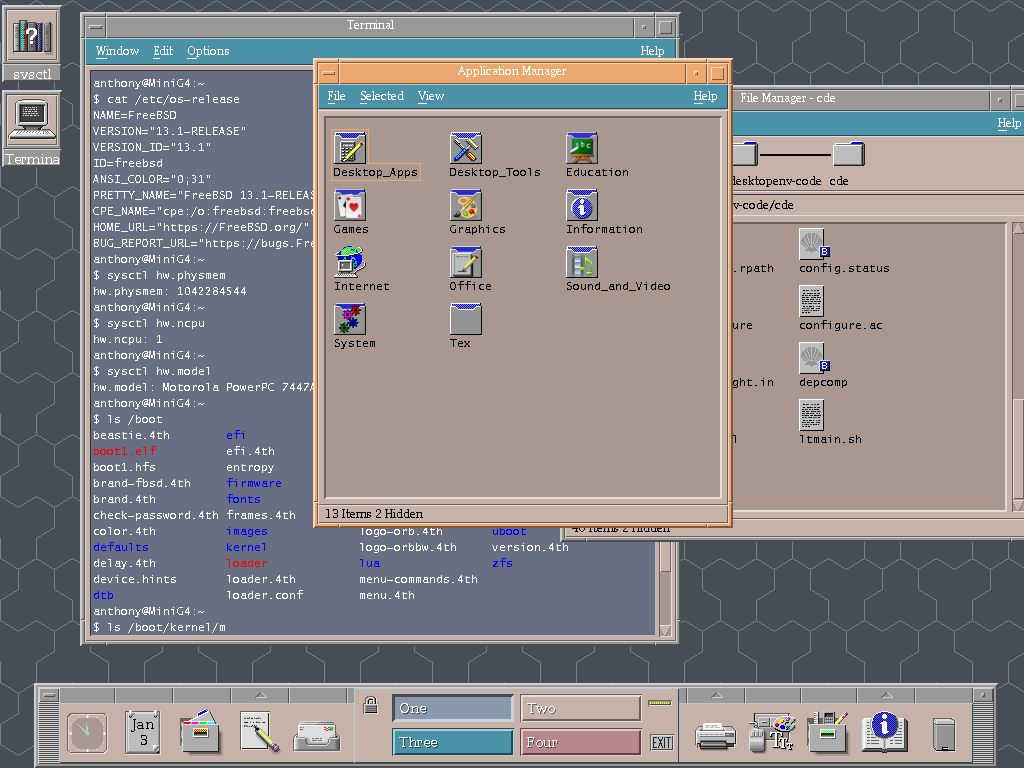Open the Desktop_Tools application group
This screenshot has height=768, width=1024.
click(x=466, y=148)
